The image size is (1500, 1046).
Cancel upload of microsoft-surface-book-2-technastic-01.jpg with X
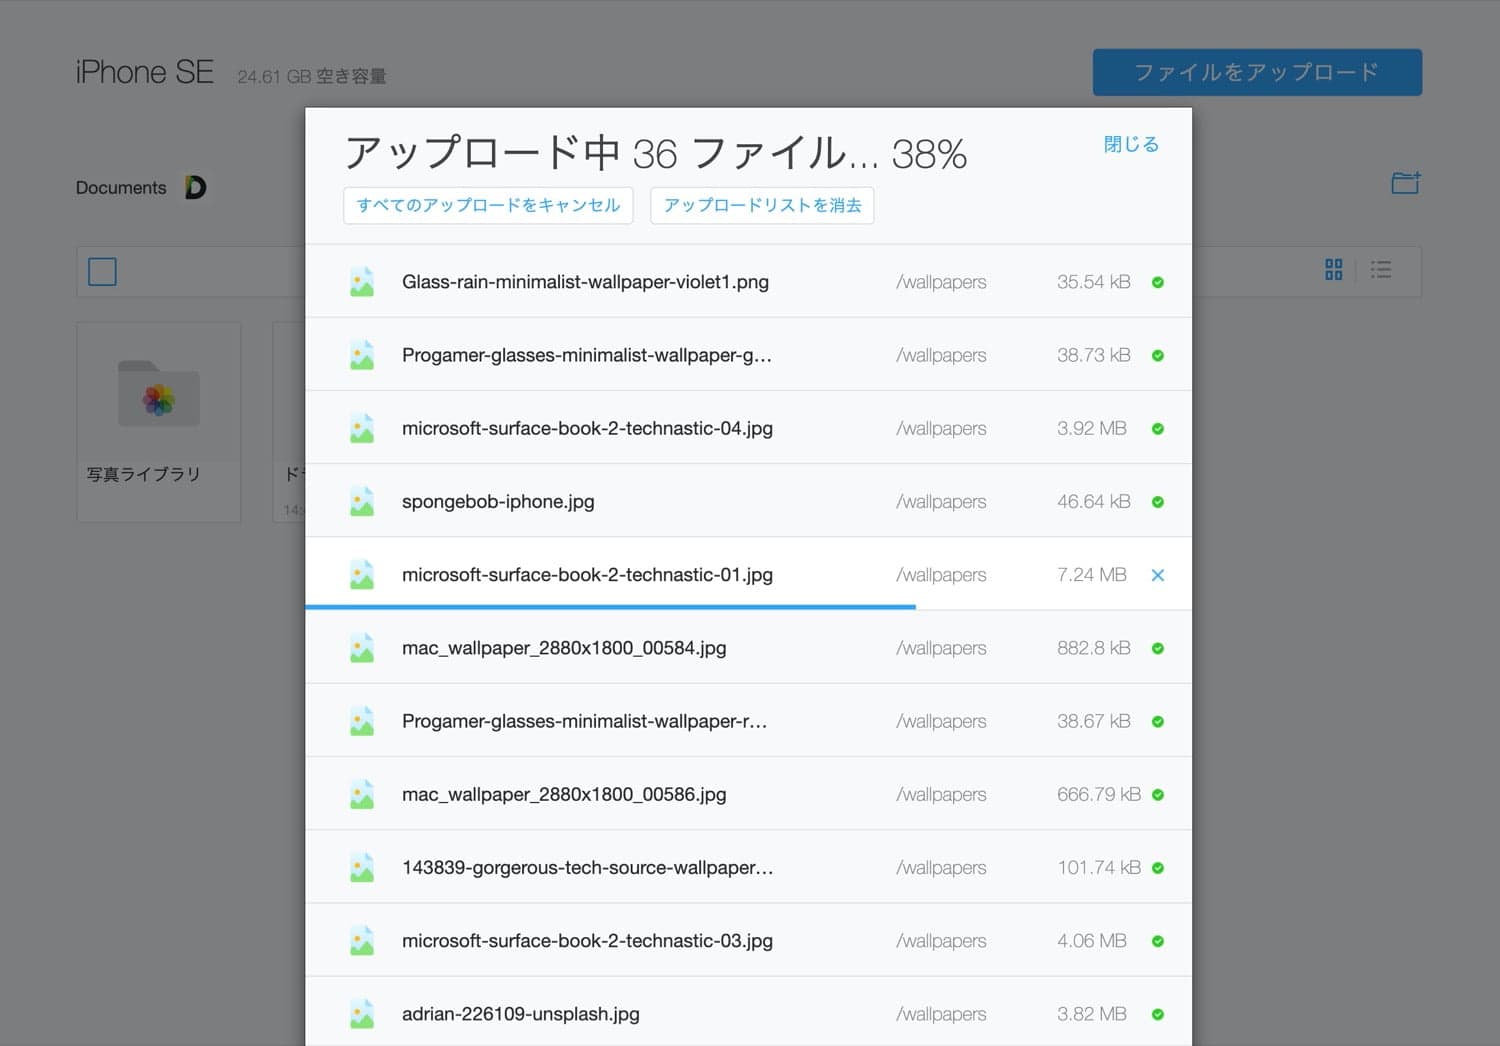[x=1157, y=575]
